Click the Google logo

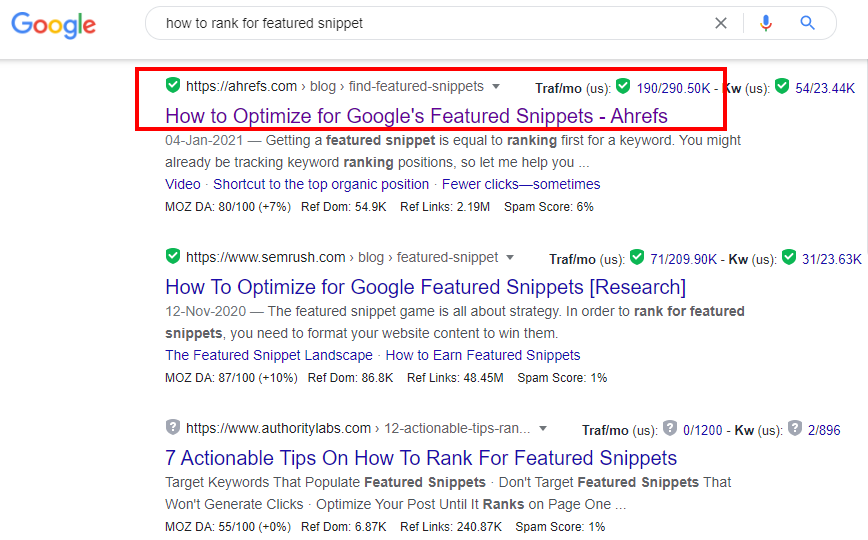pos(54,24)
